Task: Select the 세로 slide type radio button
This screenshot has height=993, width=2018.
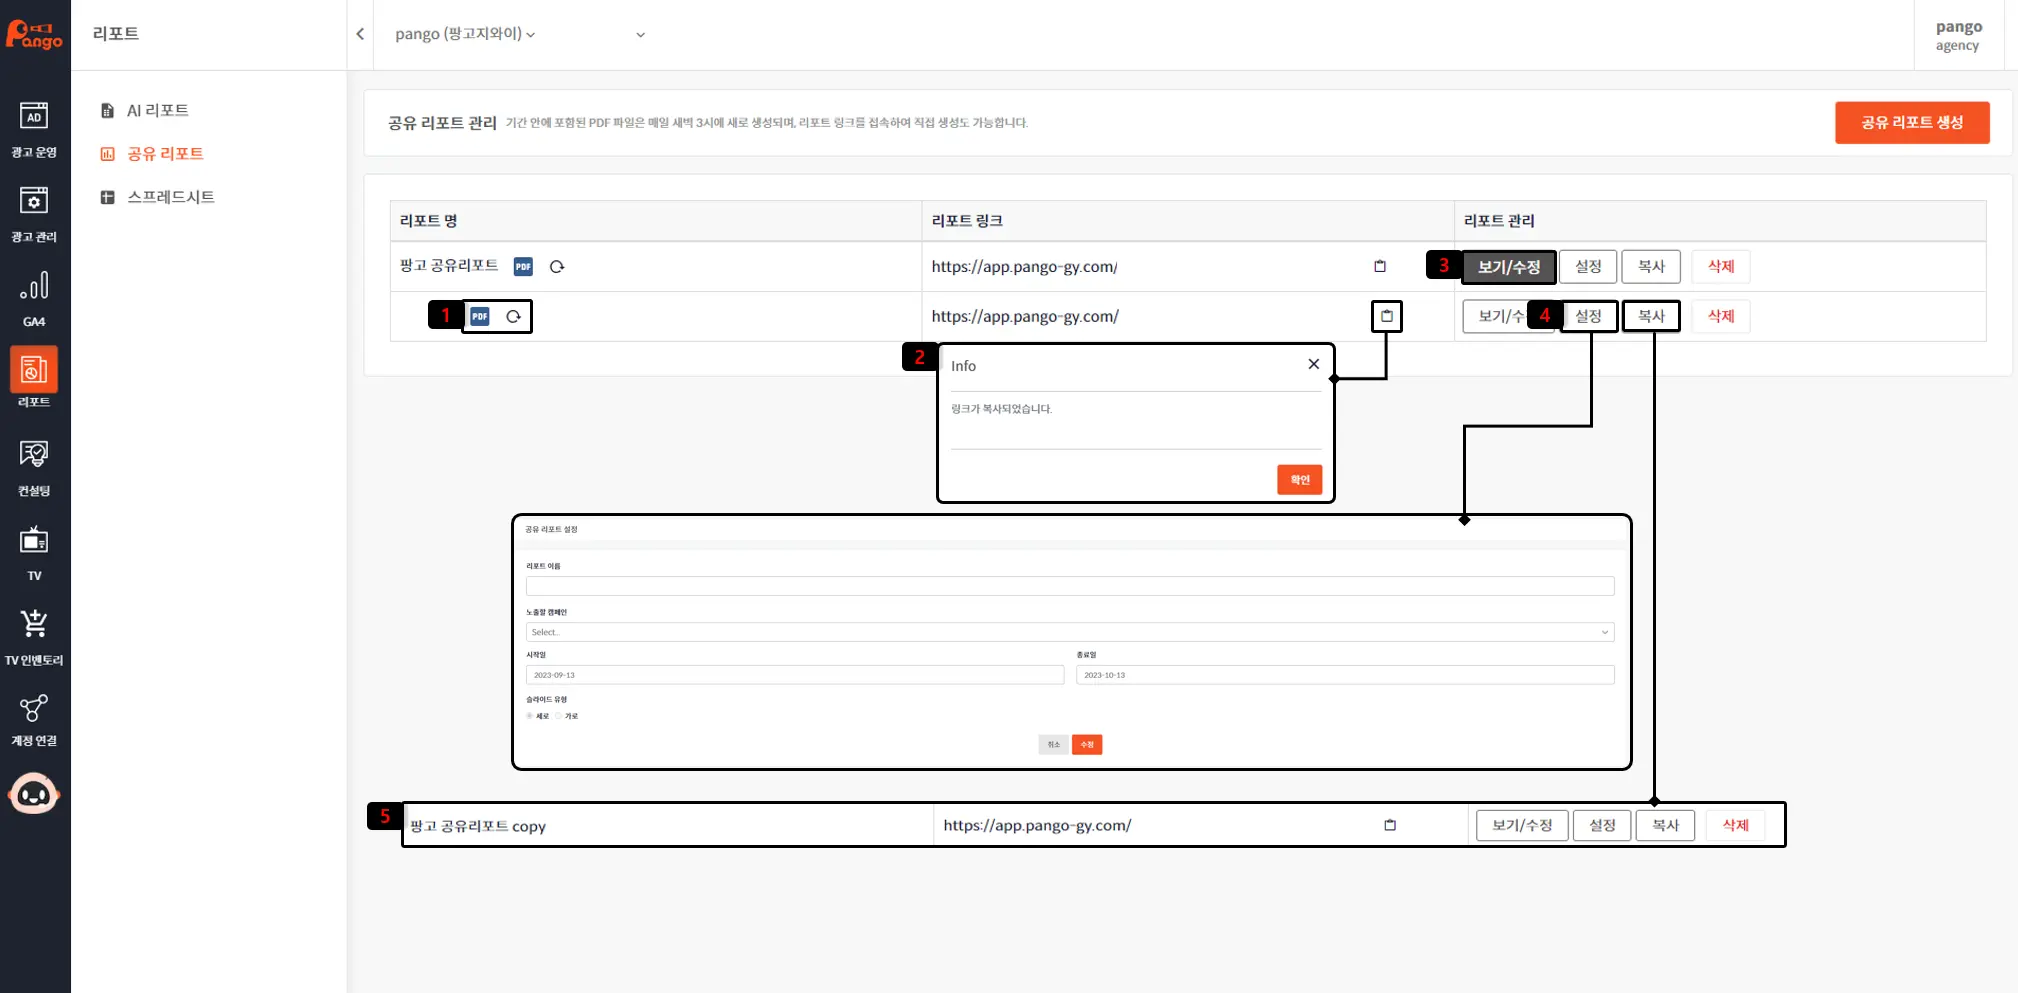Action: 530,716
